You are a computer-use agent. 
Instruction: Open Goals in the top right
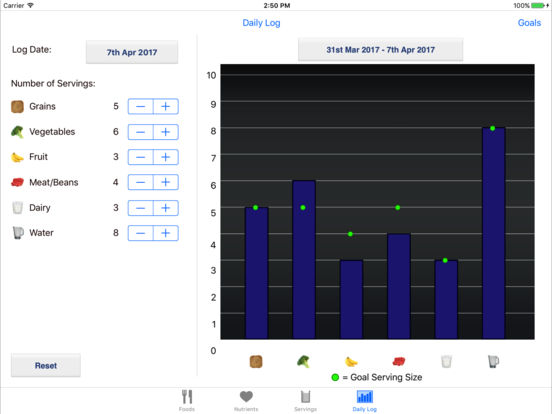(x=529, y=23)
